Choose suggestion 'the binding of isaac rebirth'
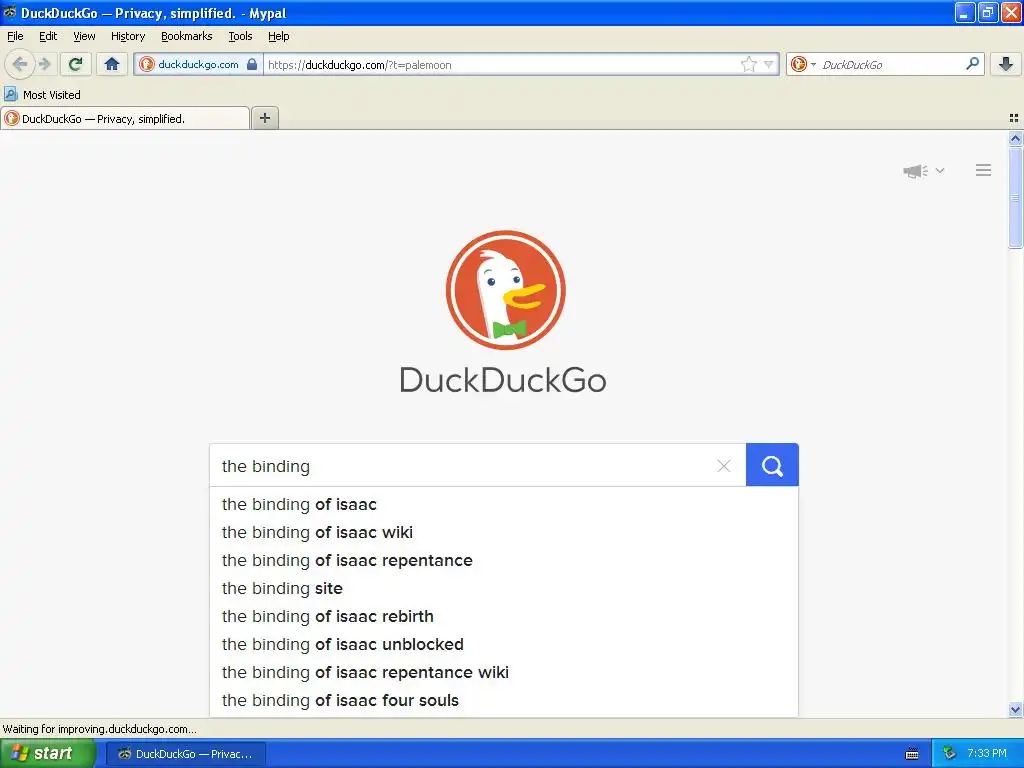 click(x=504, y=616)
